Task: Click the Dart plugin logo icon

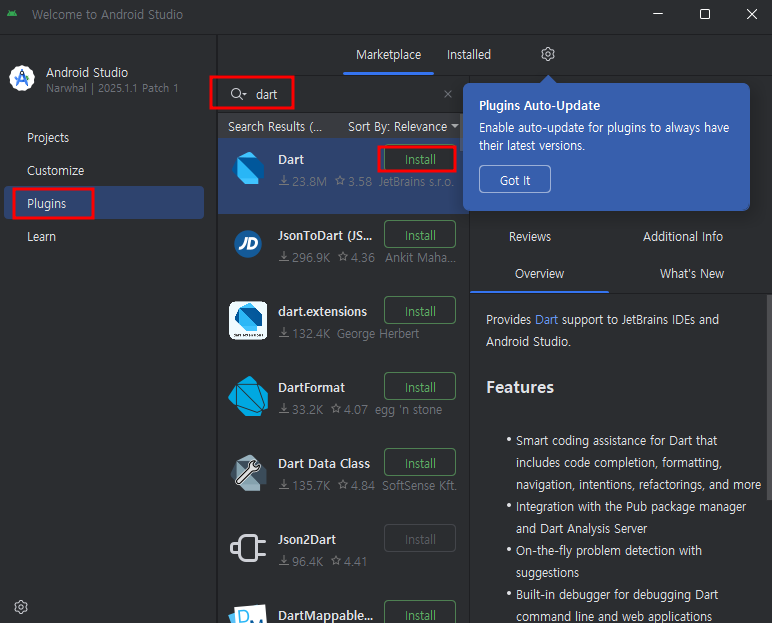Action: (x=248, y=168)
